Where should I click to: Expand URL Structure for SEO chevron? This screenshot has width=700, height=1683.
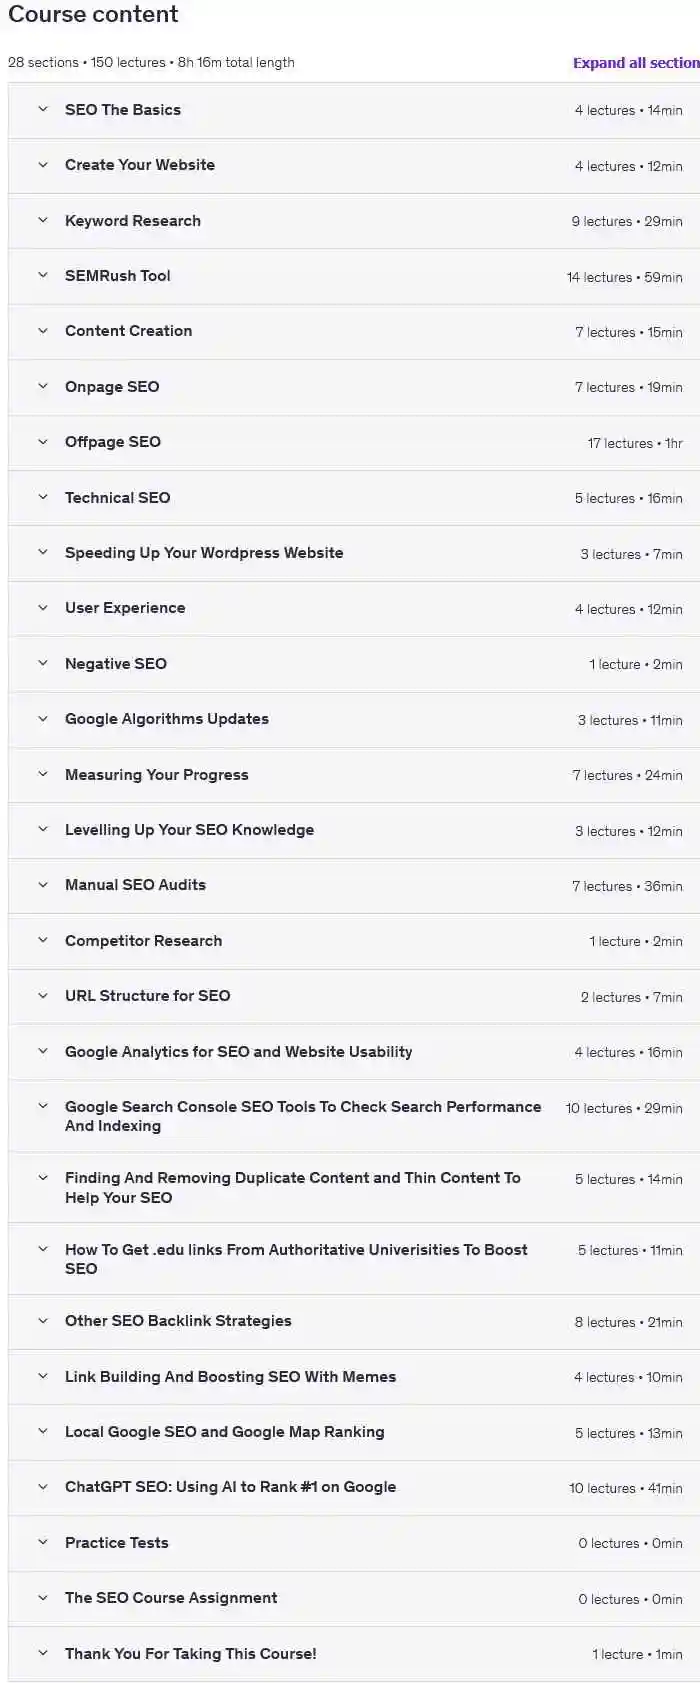43,996
